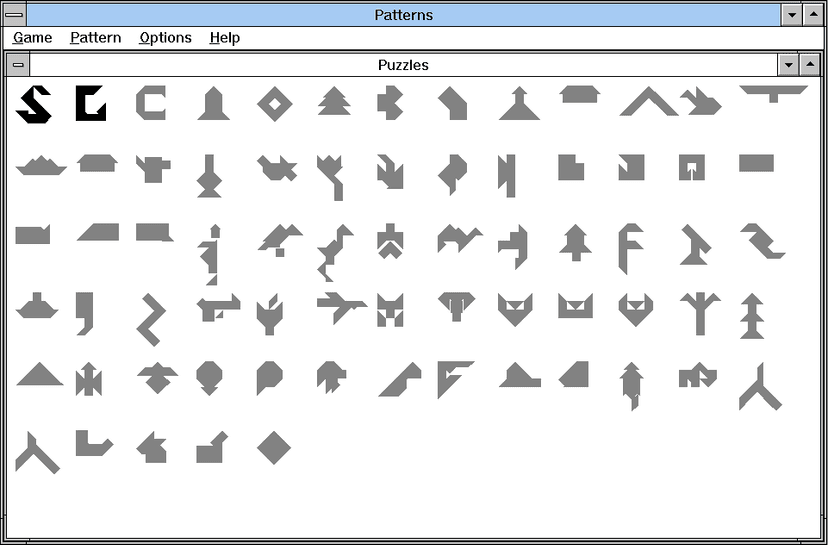The width and height of the screenshot is (828, 545).
Task: Select the descending zigzag step pattern
Action: (x=763, y=241)
